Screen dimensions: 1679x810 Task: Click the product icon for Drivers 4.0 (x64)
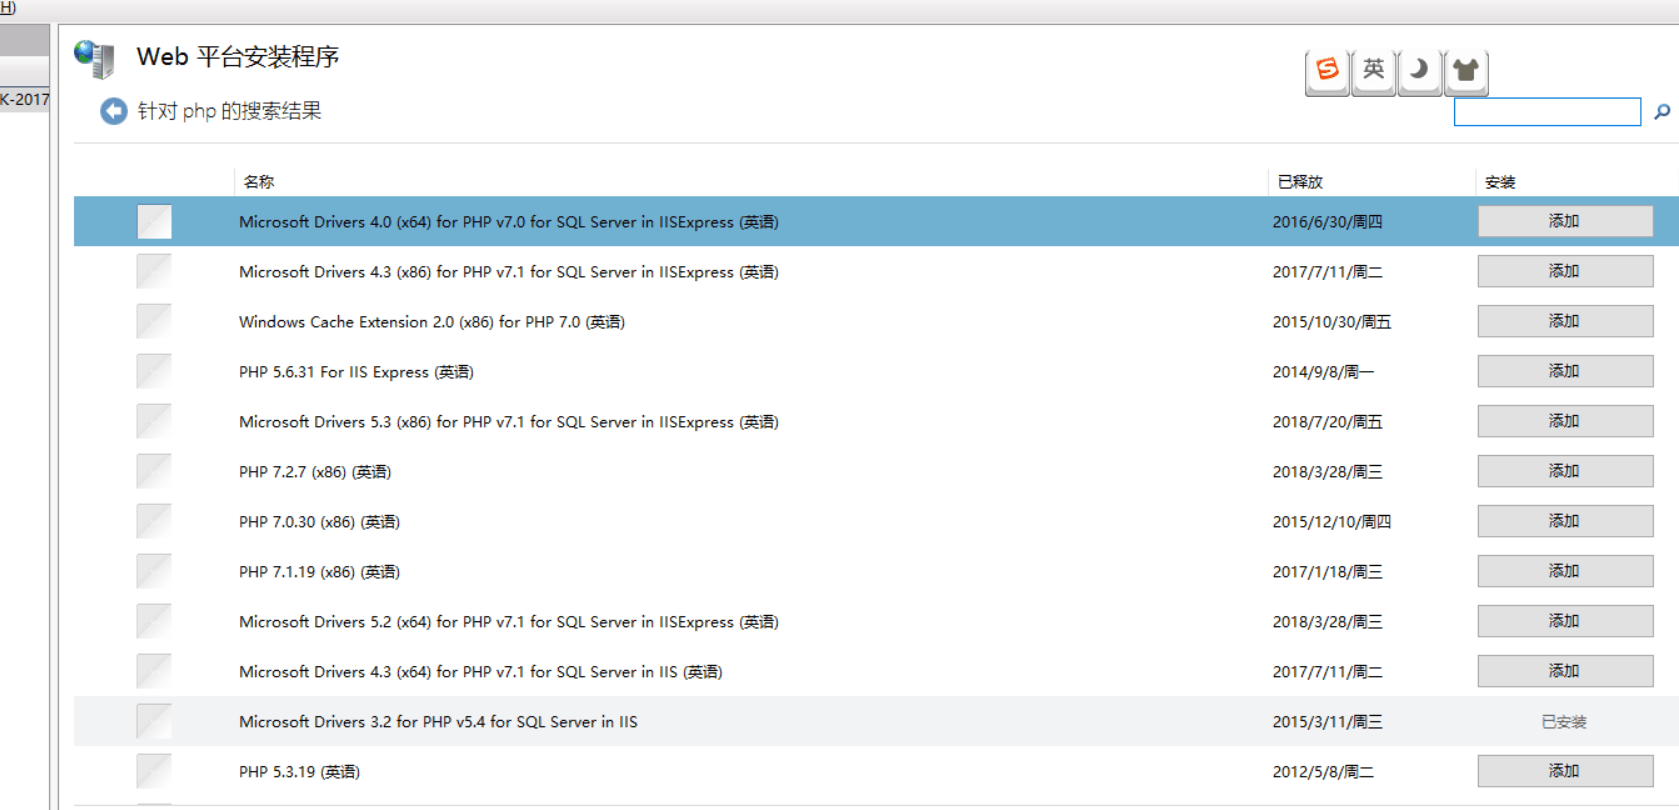point(154,221)
